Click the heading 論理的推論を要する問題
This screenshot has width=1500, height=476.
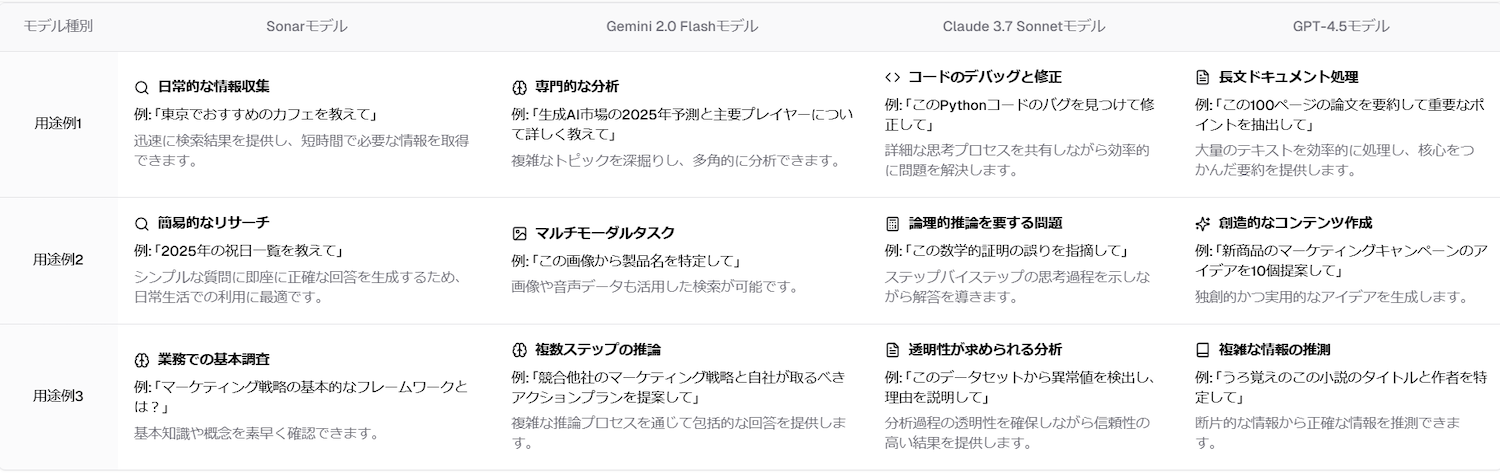[x=985, y=224]
